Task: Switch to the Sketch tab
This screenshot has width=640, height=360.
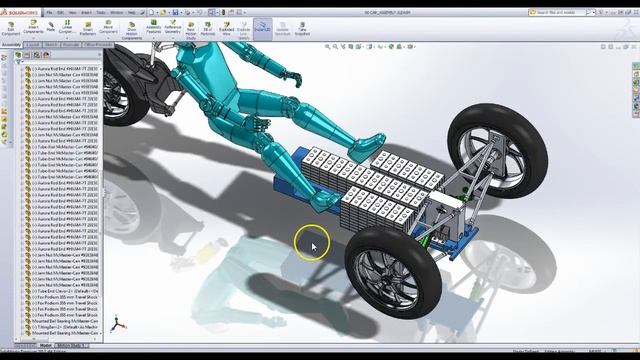Action: [x=51, y=45]
